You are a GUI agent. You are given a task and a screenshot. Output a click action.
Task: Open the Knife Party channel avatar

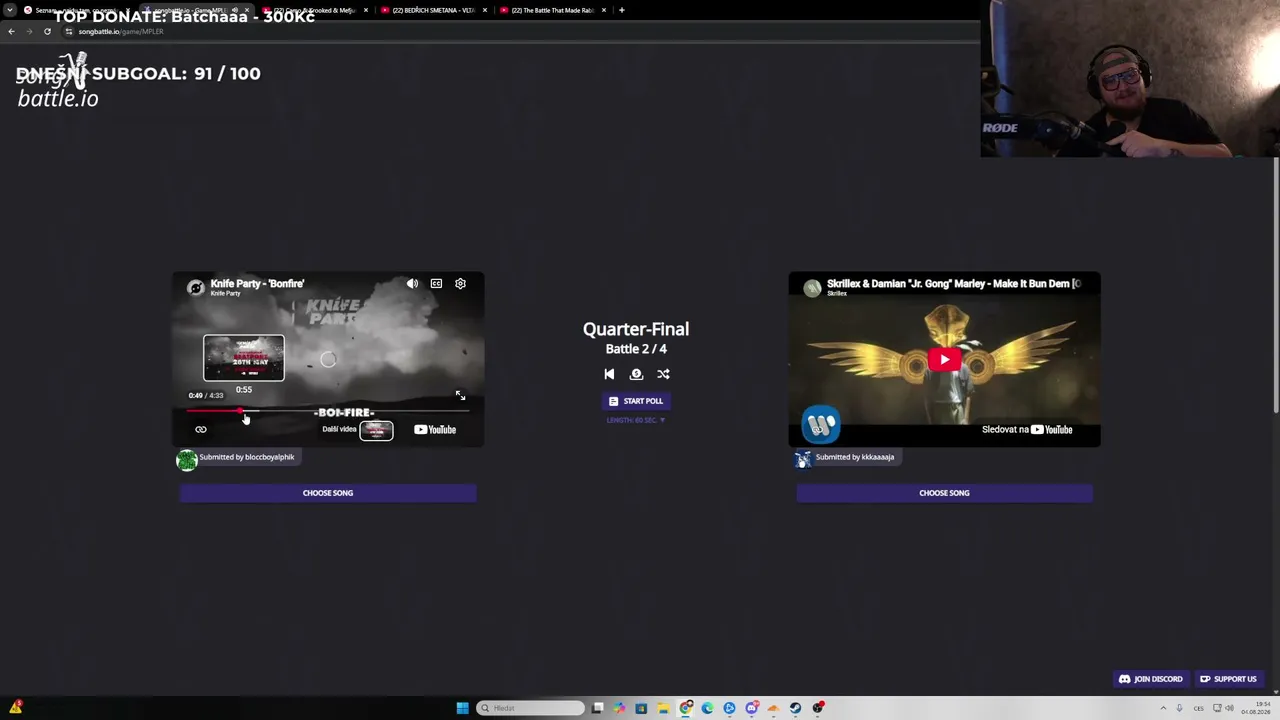[x=196, y=288]
